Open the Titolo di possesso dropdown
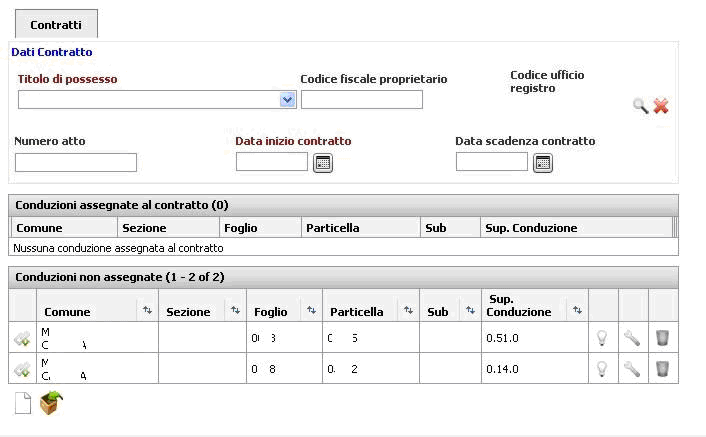The height and width of the screenshot is (437, 706). (287, 99)
